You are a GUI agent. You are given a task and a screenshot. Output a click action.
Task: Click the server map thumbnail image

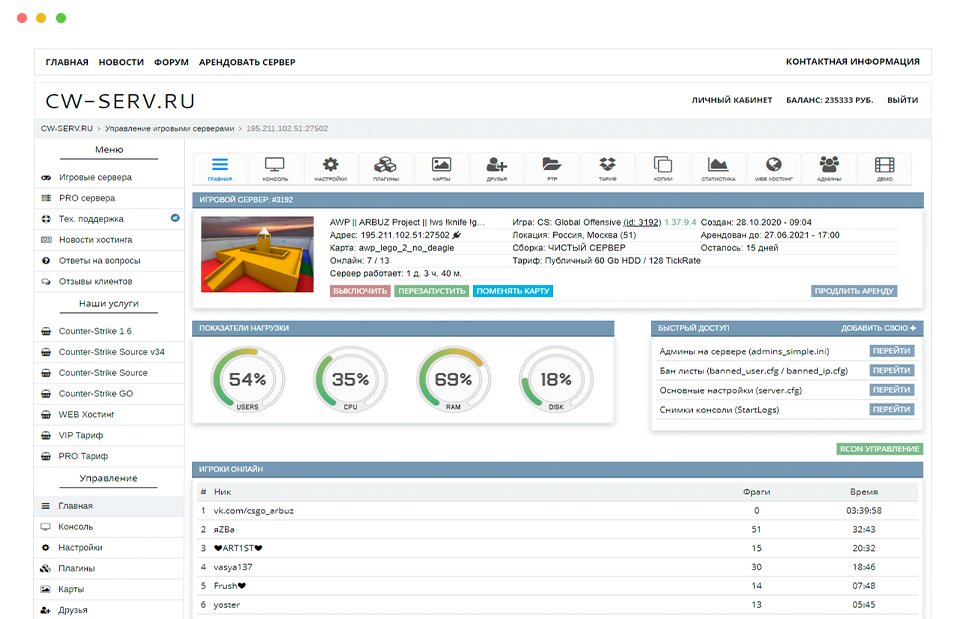coord(257,254)
